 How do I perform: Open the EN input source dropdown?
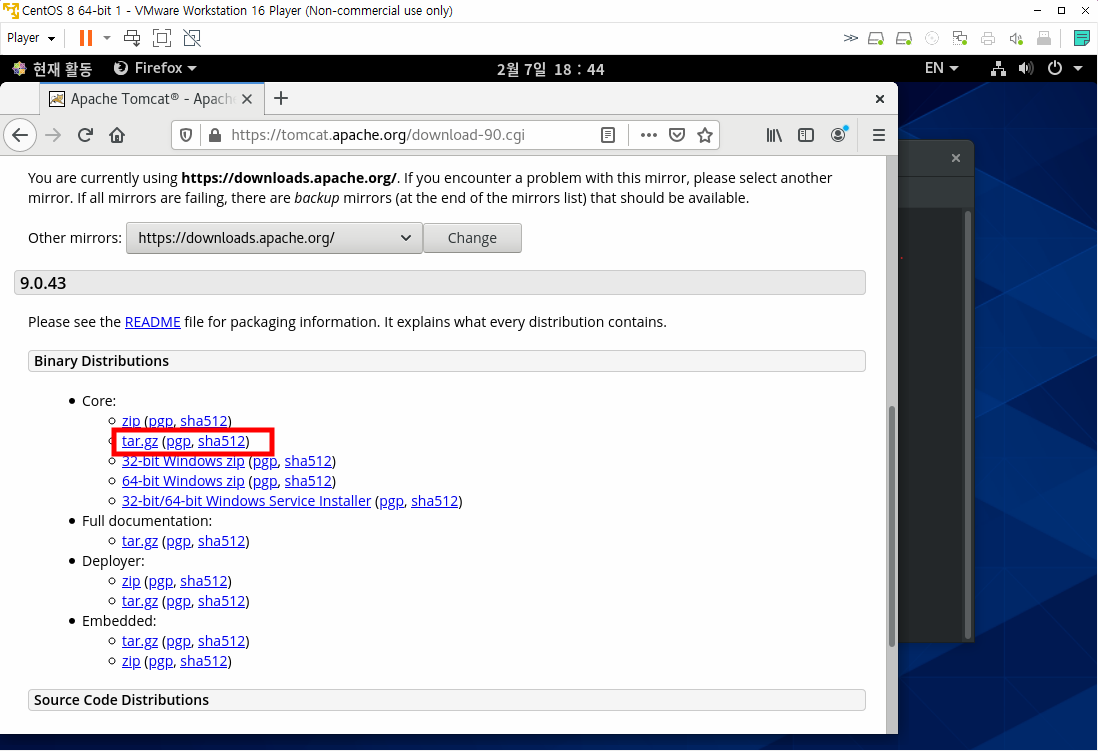tap(941, 68)
